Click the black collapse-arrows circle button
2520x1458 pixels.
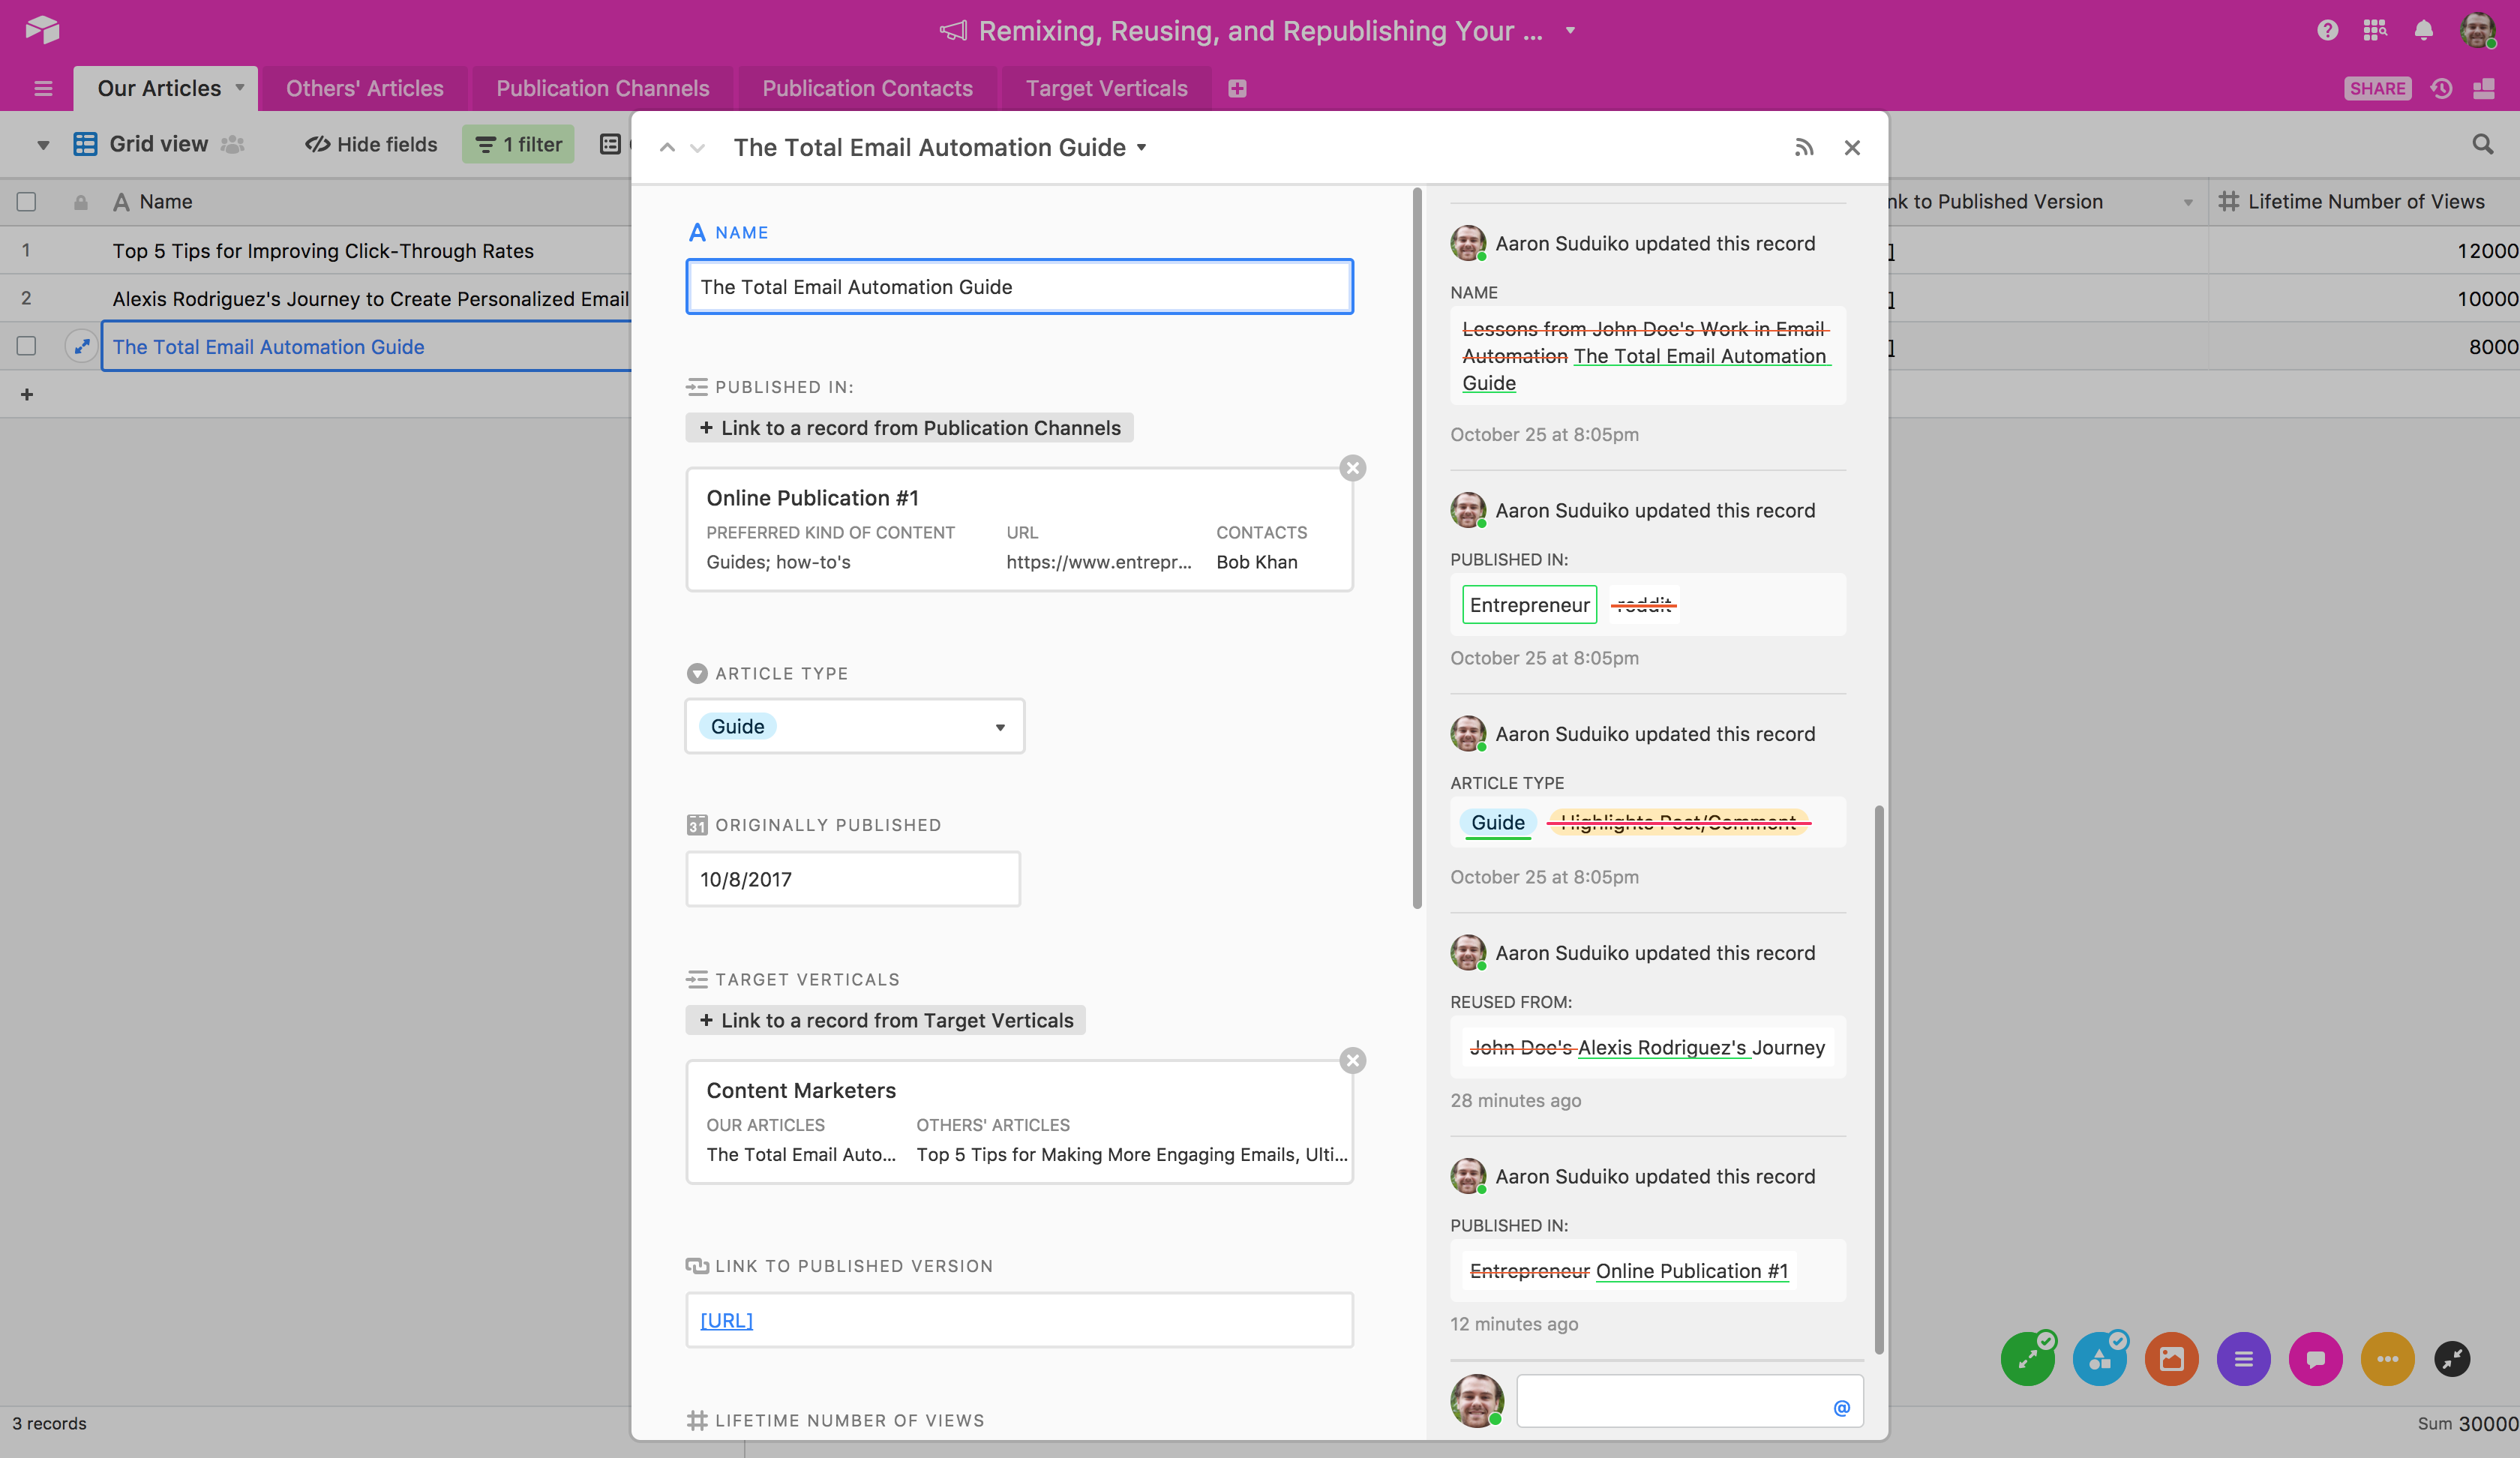tap(2452, 1359)
